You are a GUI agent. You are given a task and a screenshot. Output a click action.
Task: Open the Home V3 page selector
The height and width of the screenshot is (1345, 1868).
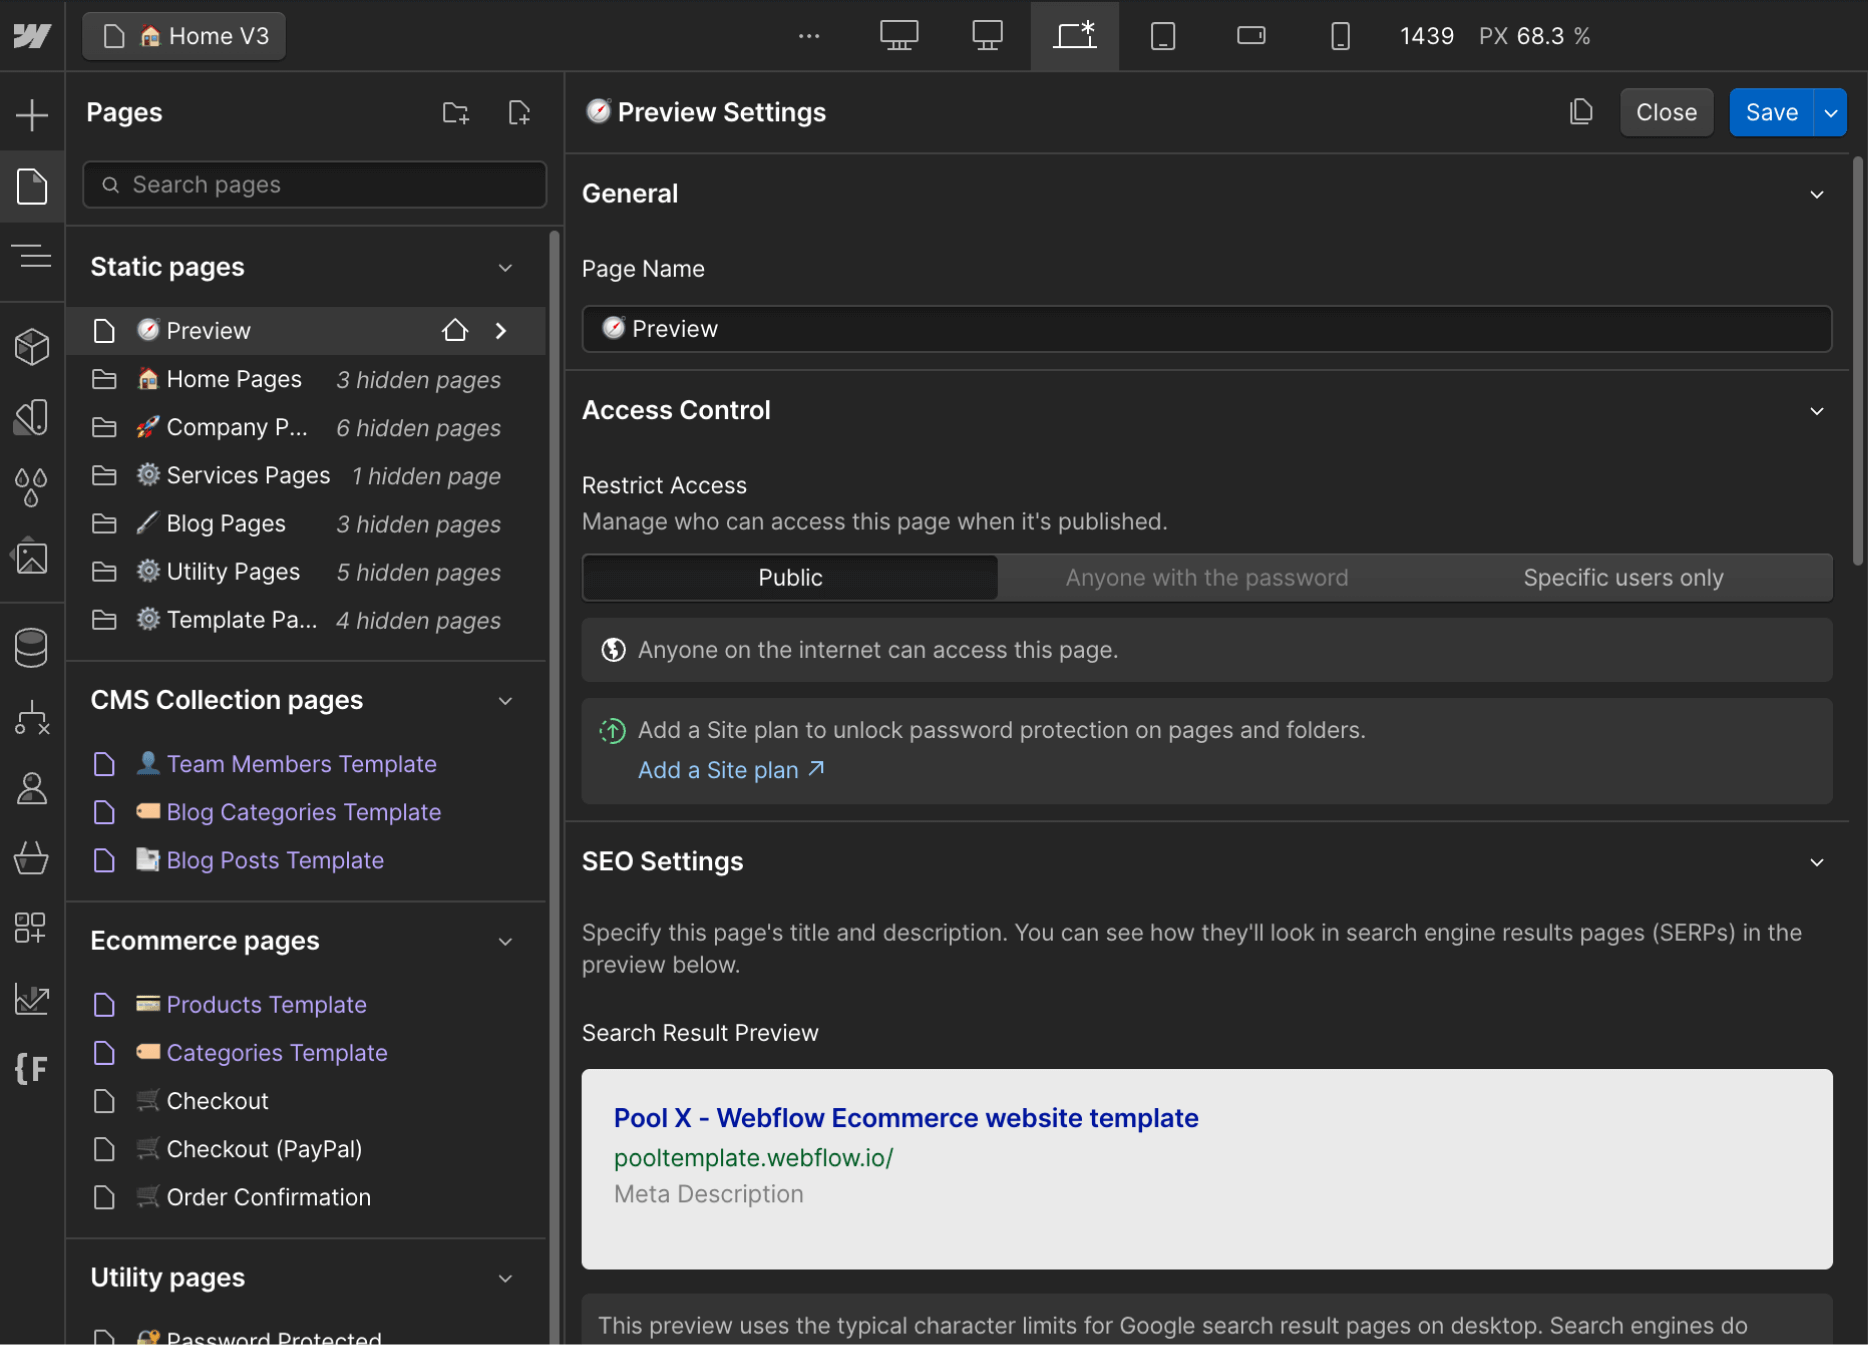(184, 36)
